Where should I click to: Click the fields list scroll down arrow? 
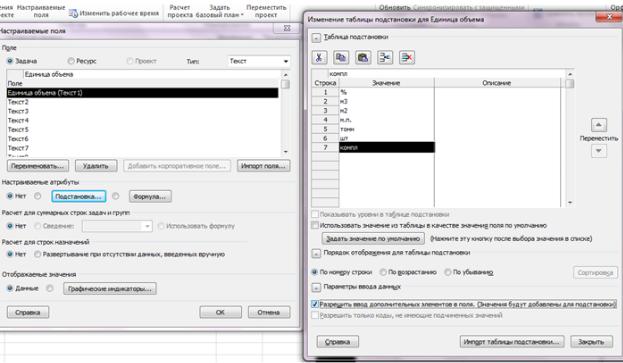[x=285, y=152]
